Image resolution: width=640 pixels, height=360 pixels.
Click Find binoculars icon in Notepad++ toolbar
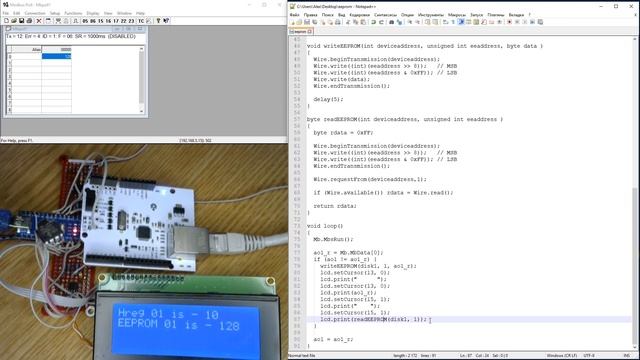click(391, 22)
